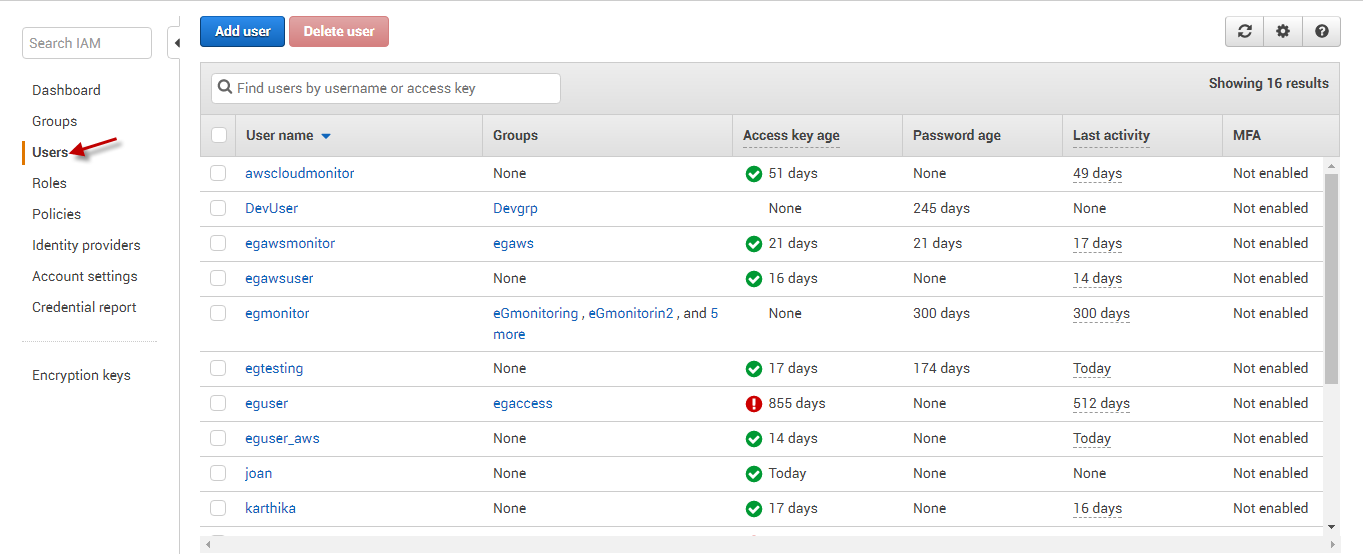Image resolution: width=1363 pixels, height=554 pixels.
Task: Tick the checkbox next to egmonitor
Action: click(x=218, y=313)
